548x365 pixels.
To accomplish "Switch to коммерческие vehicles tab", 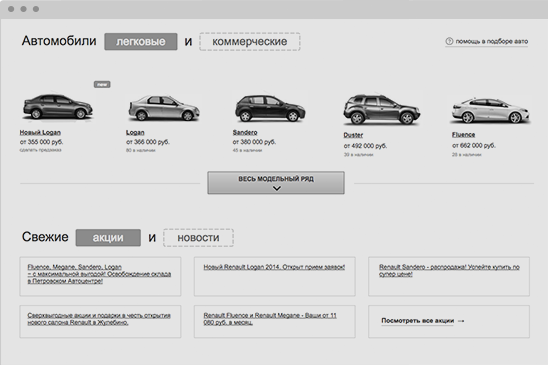I will pyautogui.click(x=250, y=42).
